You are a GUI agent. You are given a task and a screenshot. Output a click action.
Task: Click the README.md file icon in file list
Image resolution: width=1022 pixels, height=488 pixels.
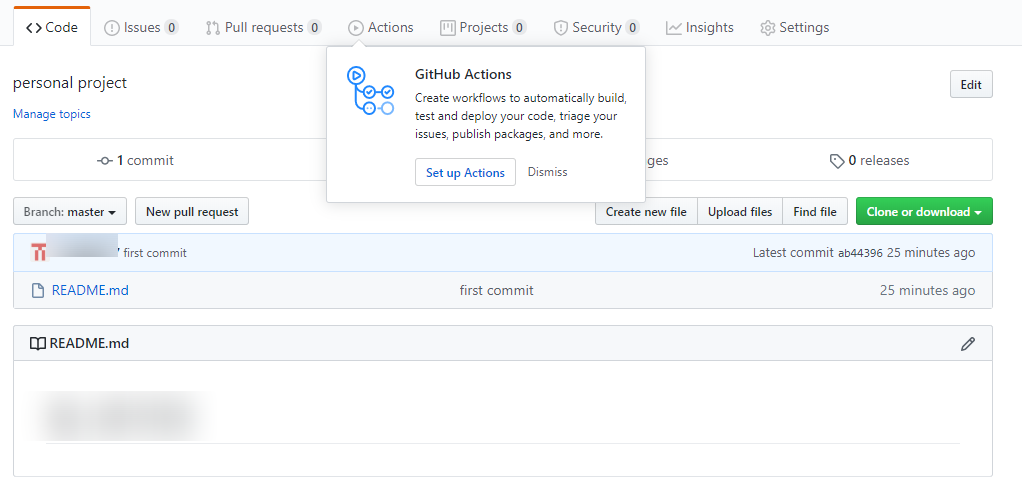(x=38, y=290)
